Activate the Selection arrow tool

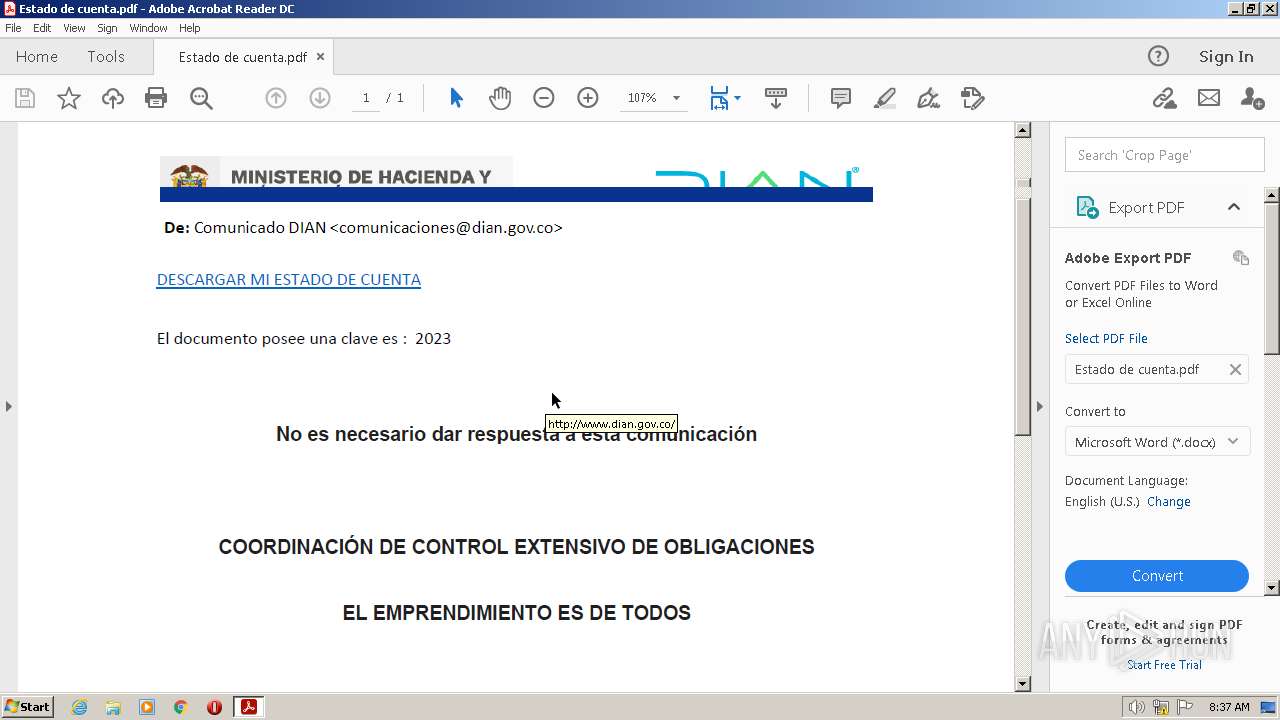point(456,98)
